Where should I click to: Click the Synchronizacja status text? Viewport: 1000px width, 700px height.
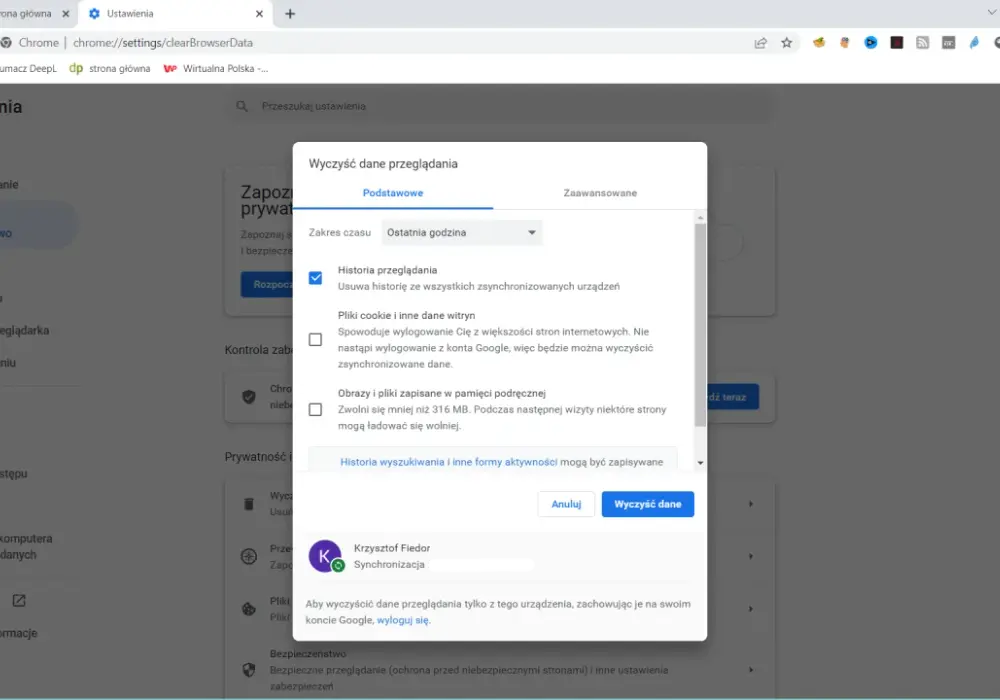(x=389, y=565)
